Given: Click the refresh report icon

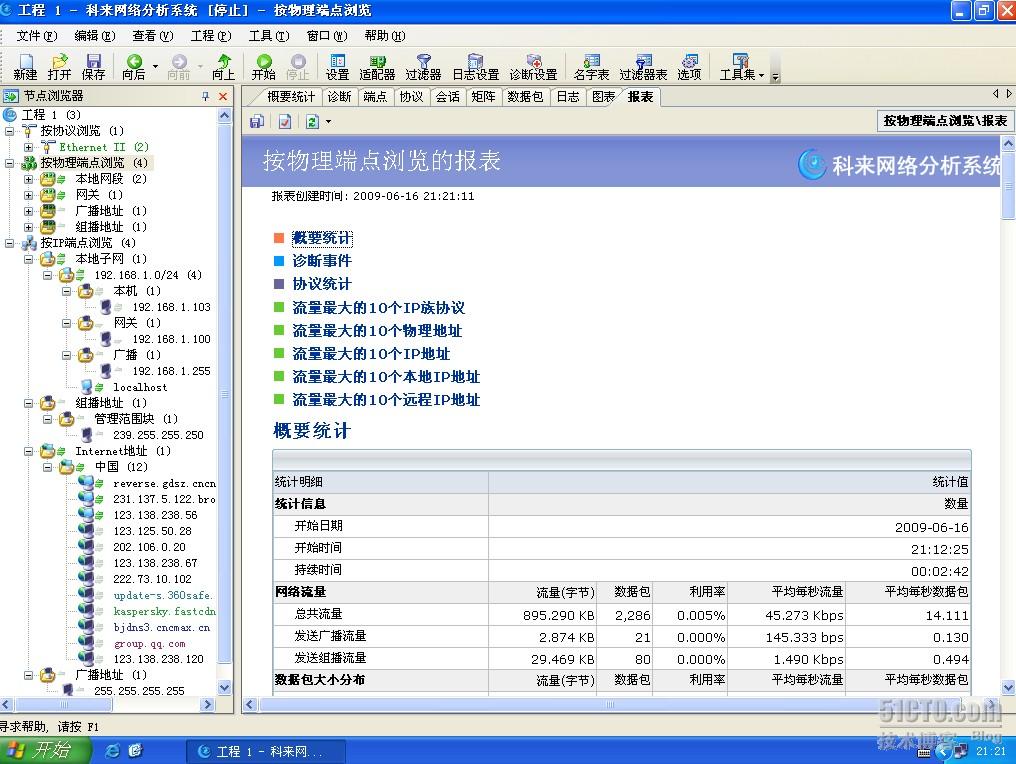Looking at the screenshot, I should [312, 121].
